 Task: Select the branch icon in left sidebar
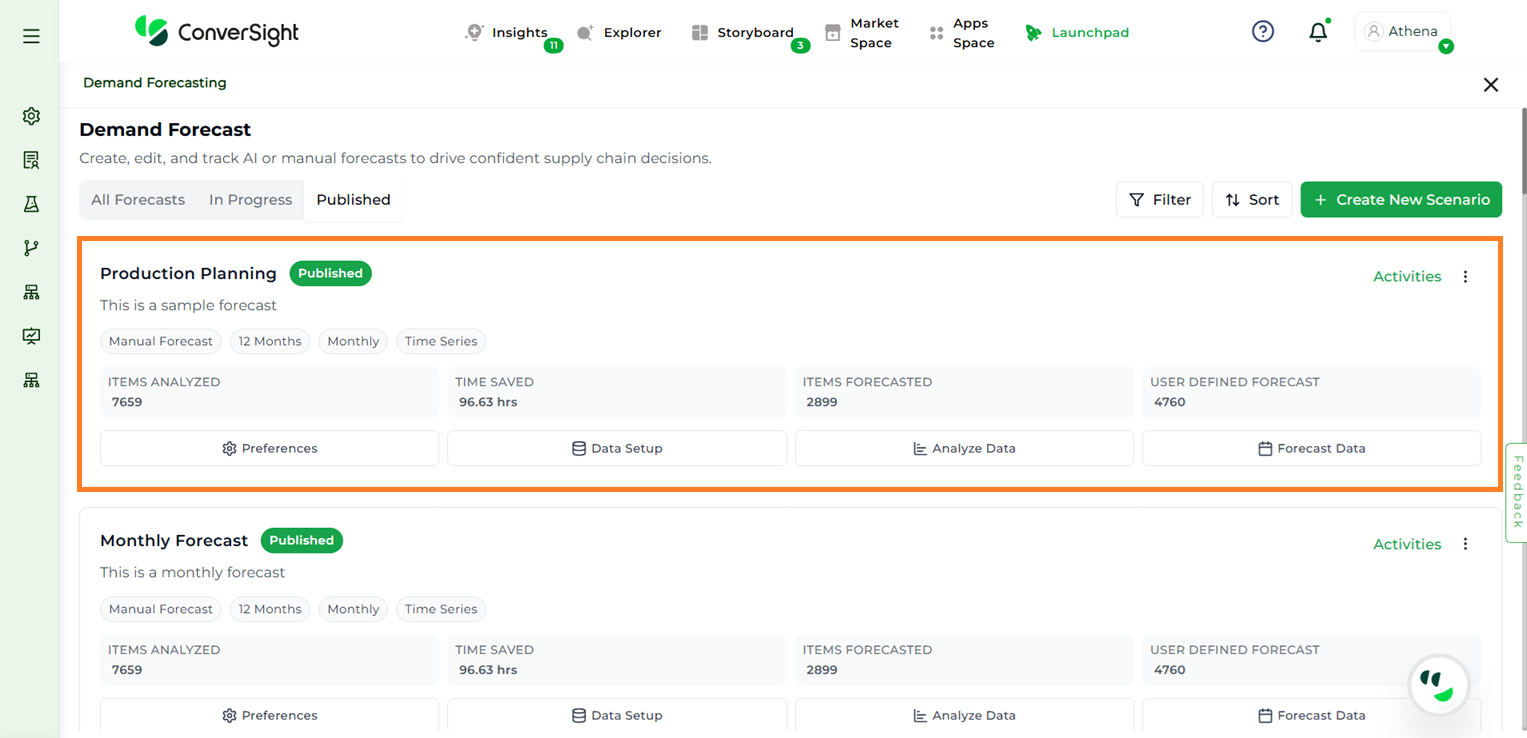pos(31,248)
